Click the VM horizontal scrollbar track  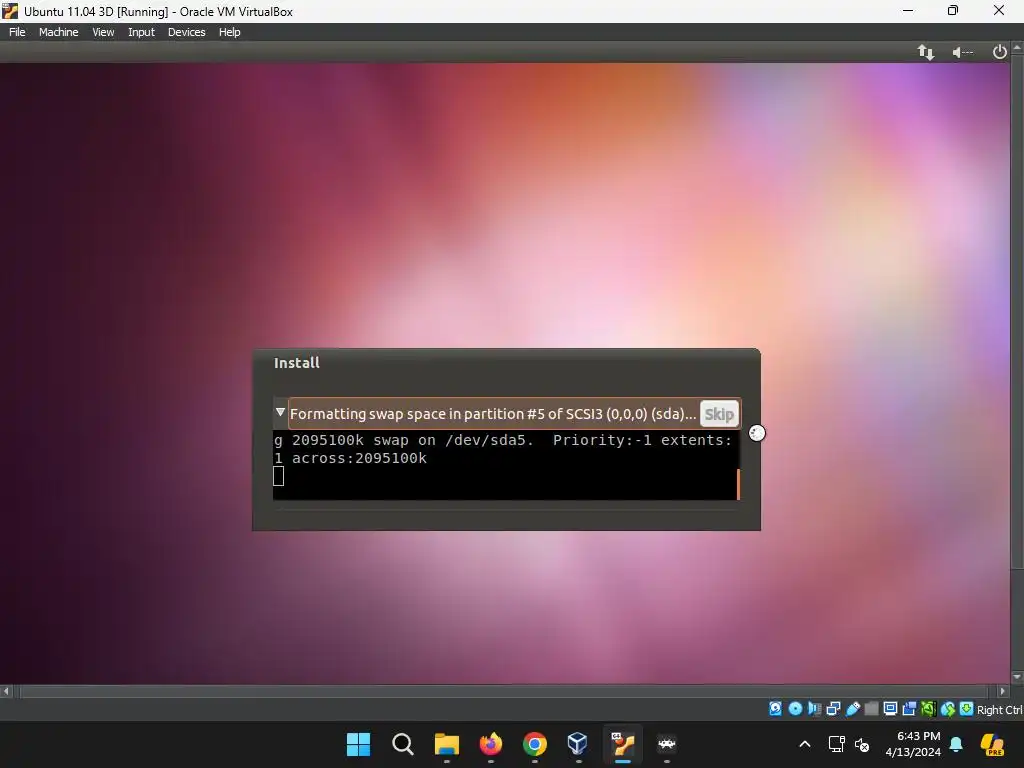tap(504, 691)
